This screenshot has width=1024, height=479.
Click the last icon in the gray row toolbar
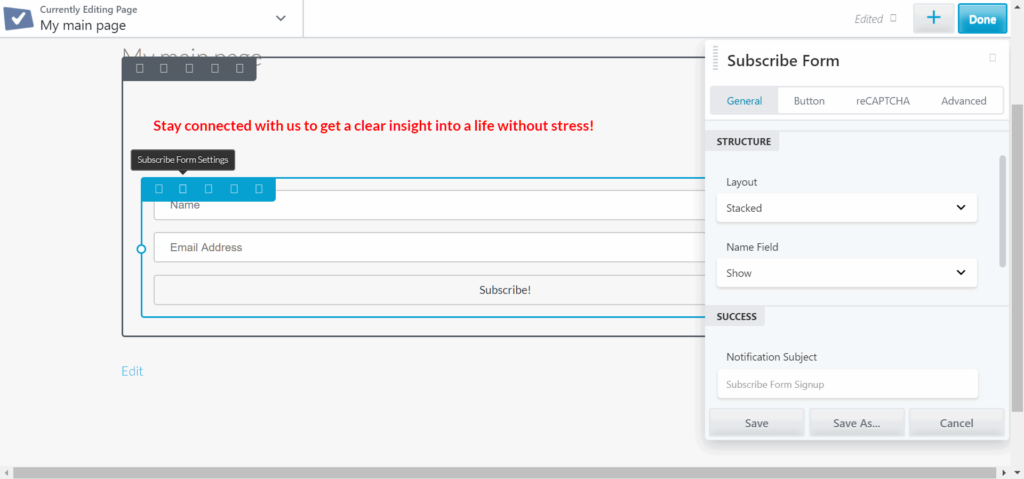(240, 68)
